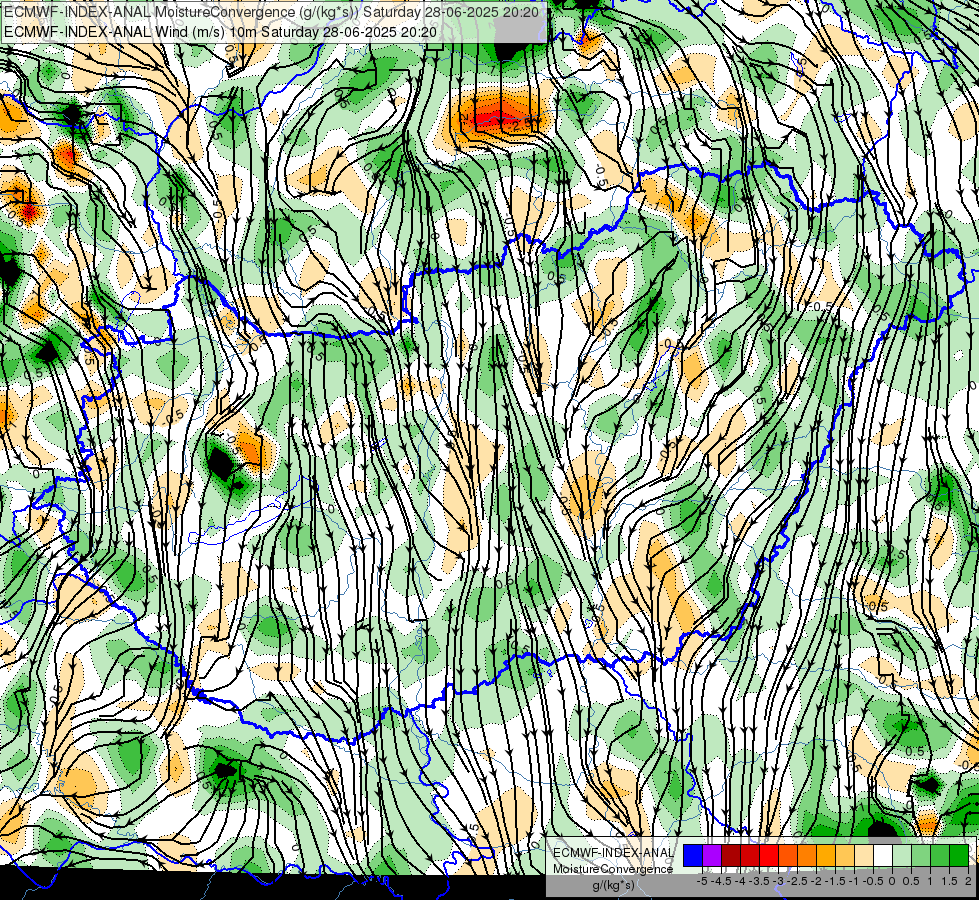Click the 'g/(kg*s)' unit label in legend
979x900 pixels.
[x=613, y=885]
